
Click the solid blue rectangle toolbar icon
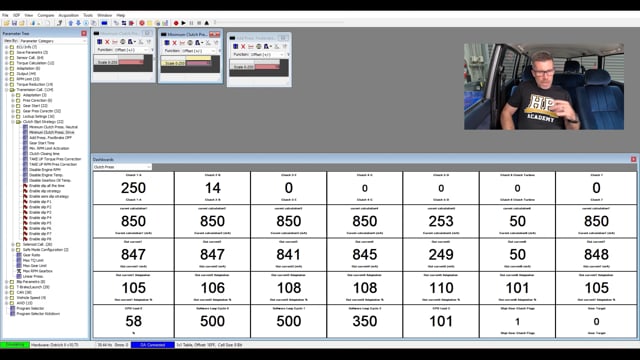104,23
